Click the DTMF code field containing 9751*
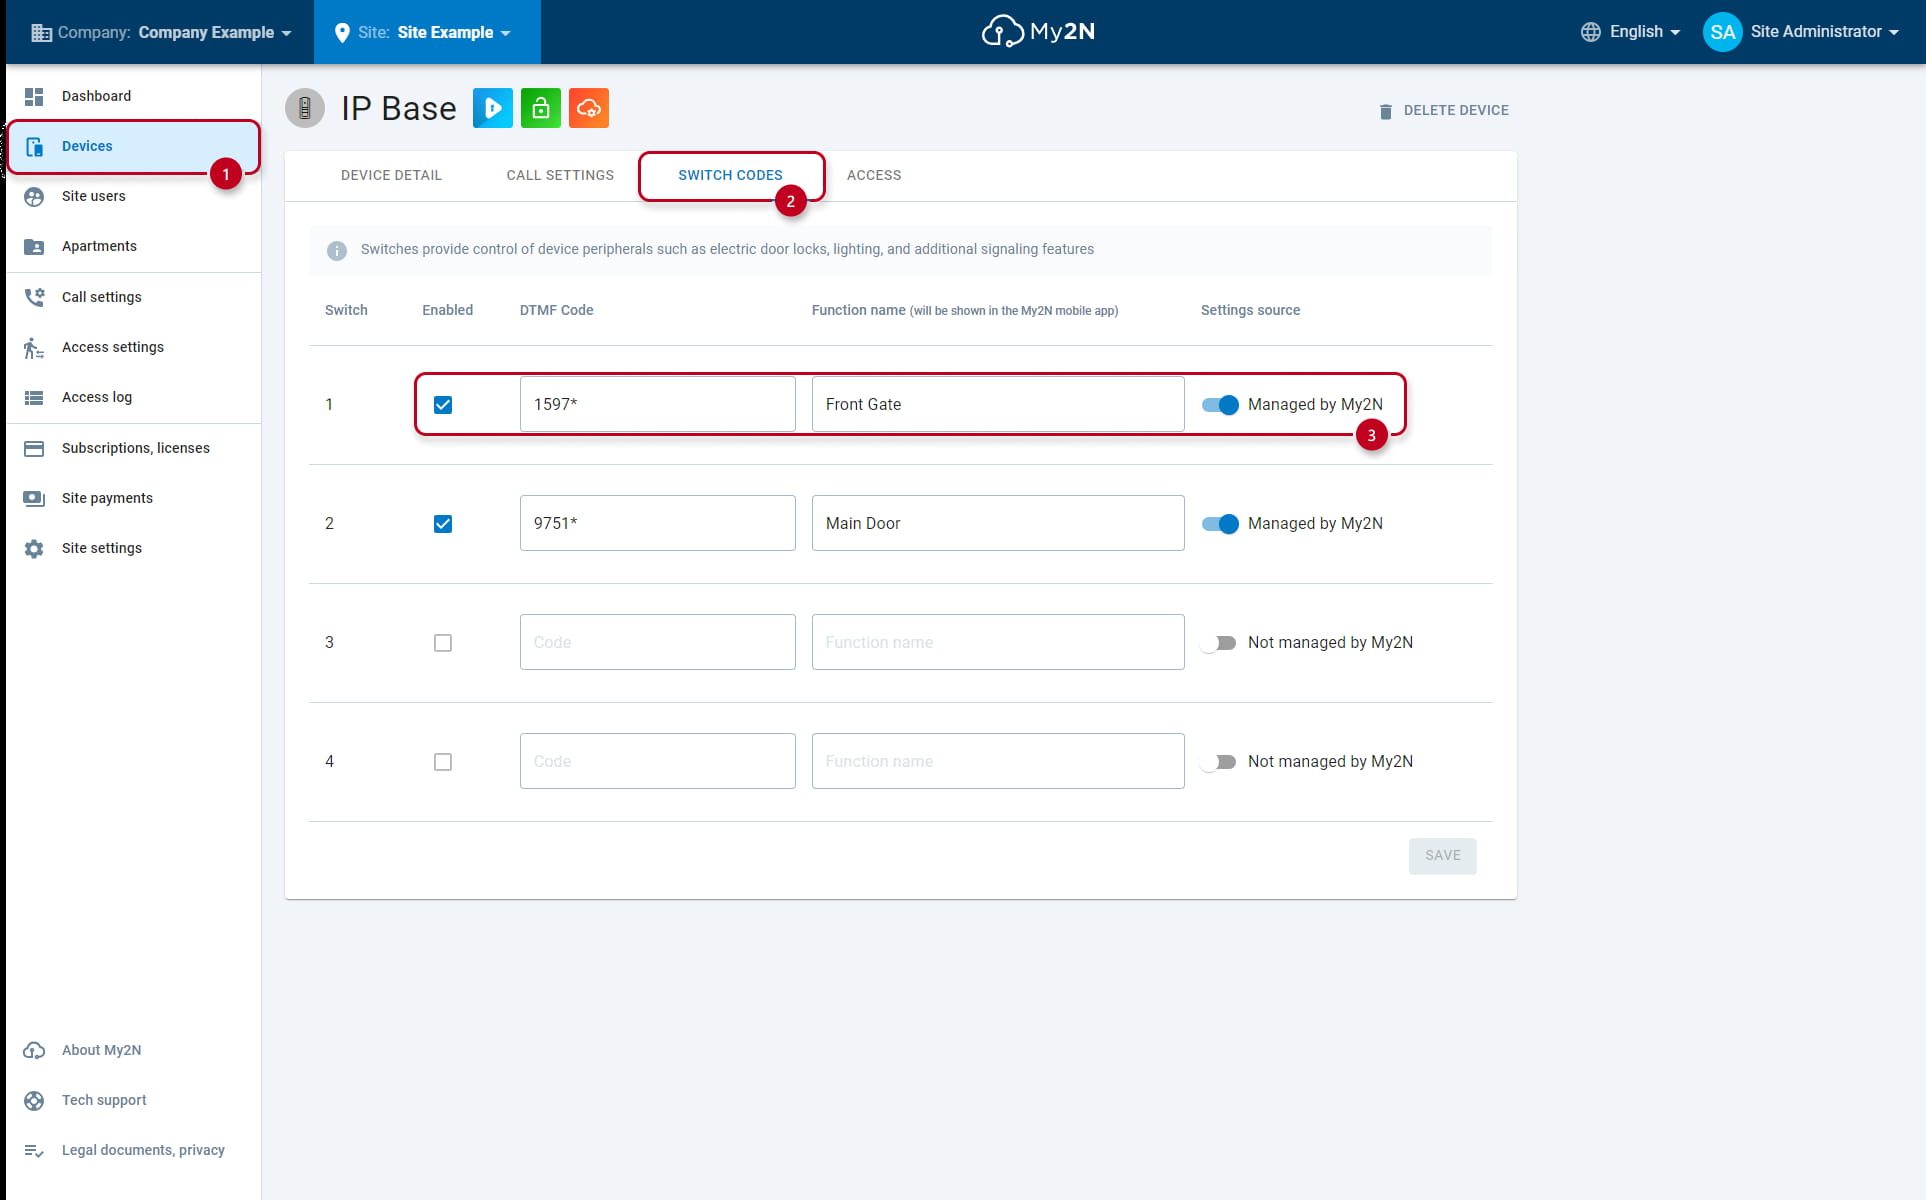 [657, 524]
